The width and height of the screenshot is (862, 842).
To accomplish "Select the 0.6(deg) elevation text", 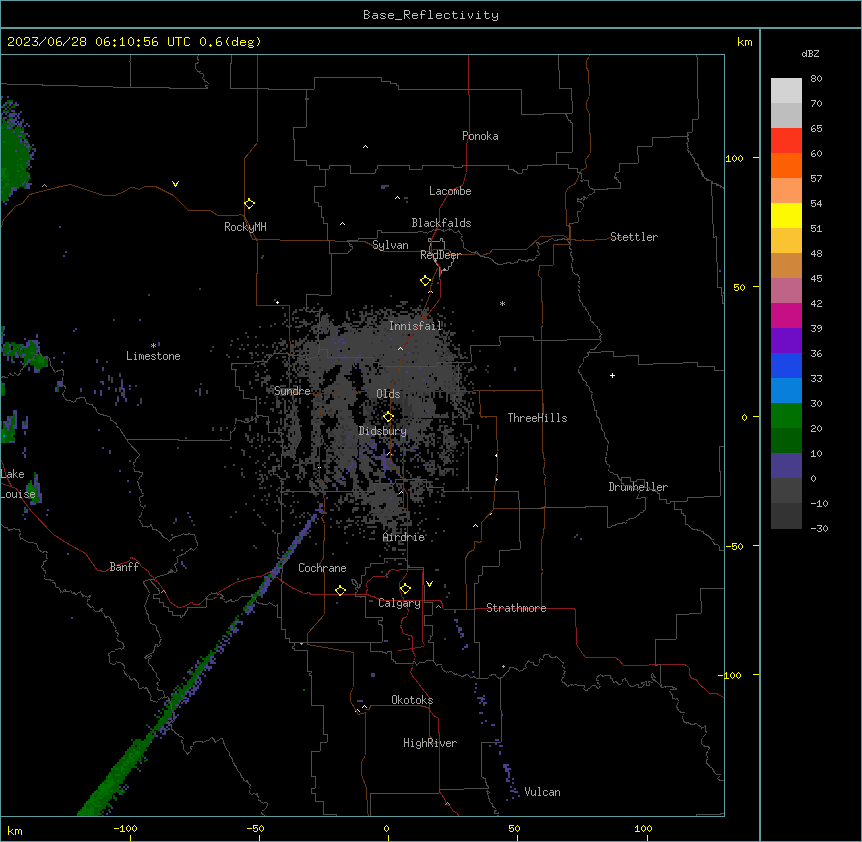I will click(x=230, y=42).
